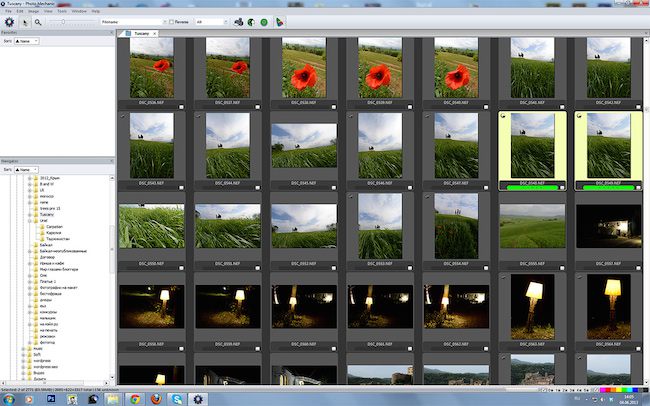
Task: Open the View menu
Action: [x=49, y=11]
